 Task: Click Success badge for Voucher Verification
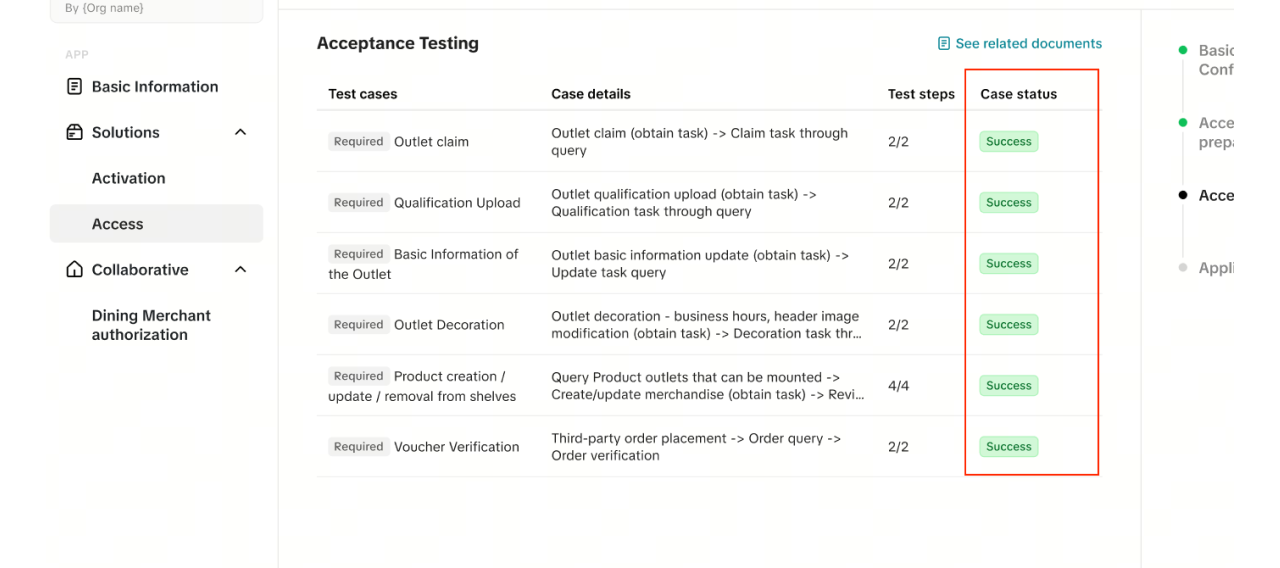pyautogui.click(x=1008, y=447)
